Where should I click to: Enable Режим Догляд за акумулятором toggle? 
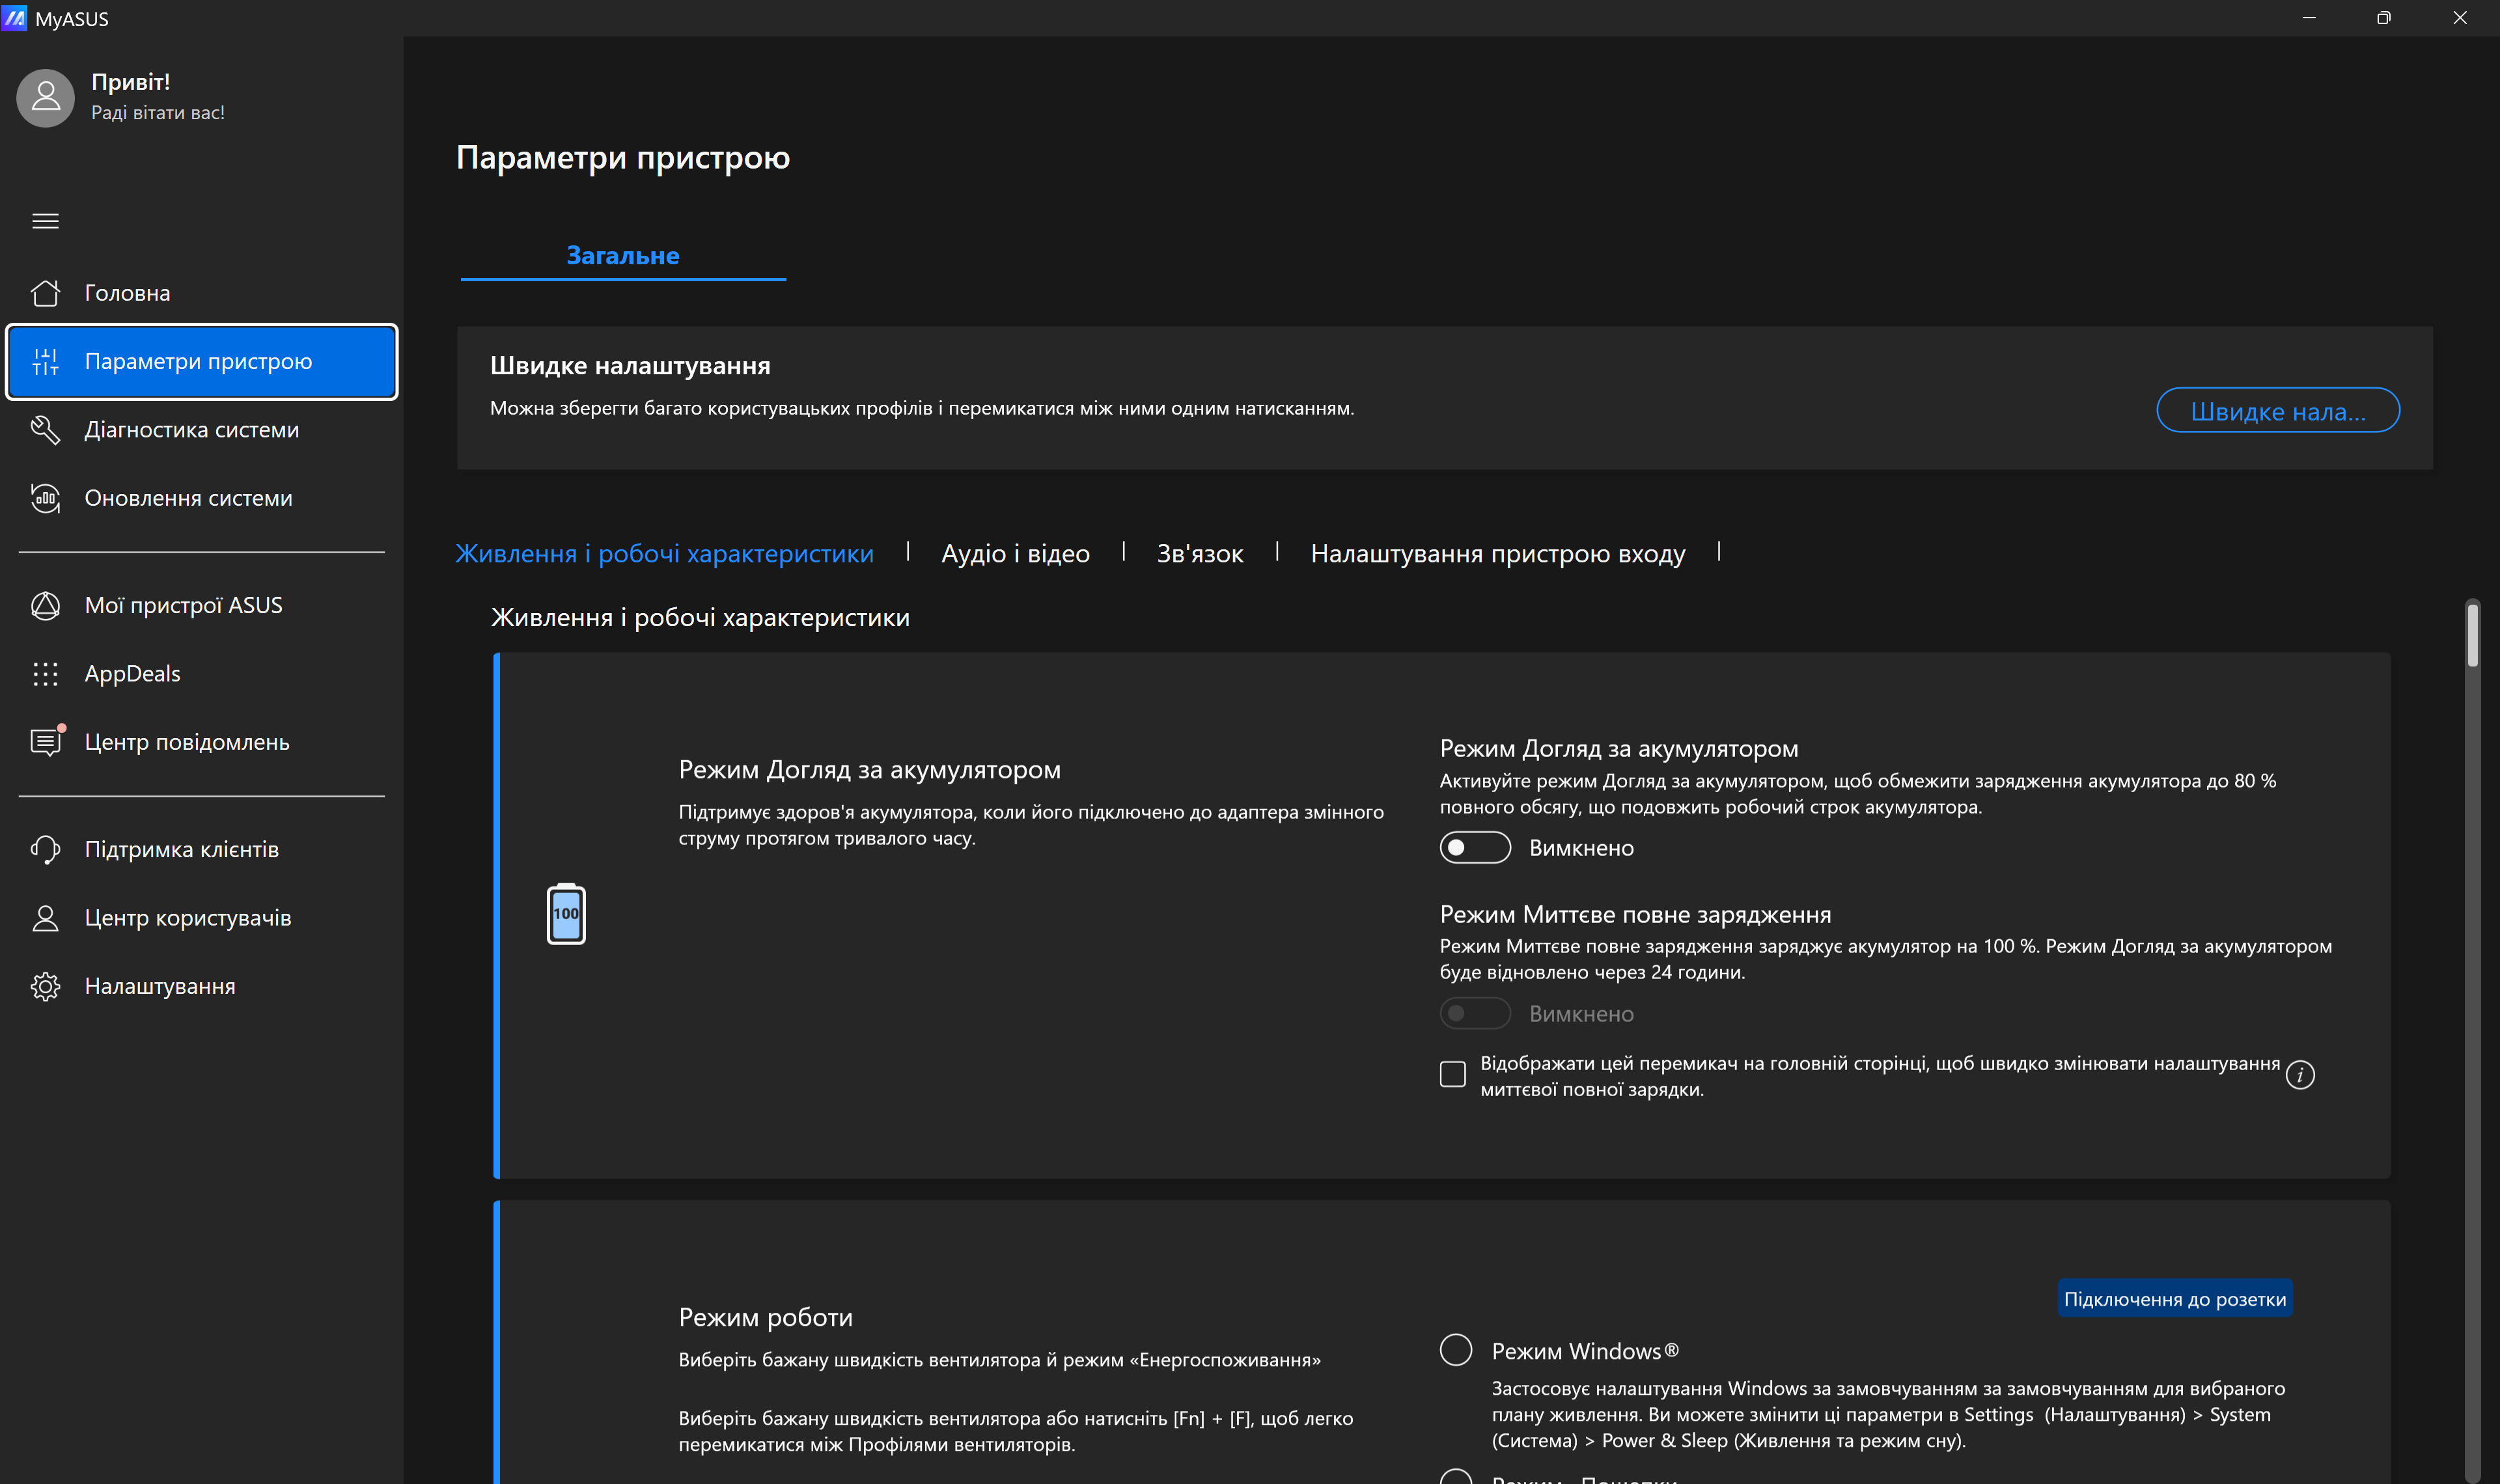click(1474, 848)
